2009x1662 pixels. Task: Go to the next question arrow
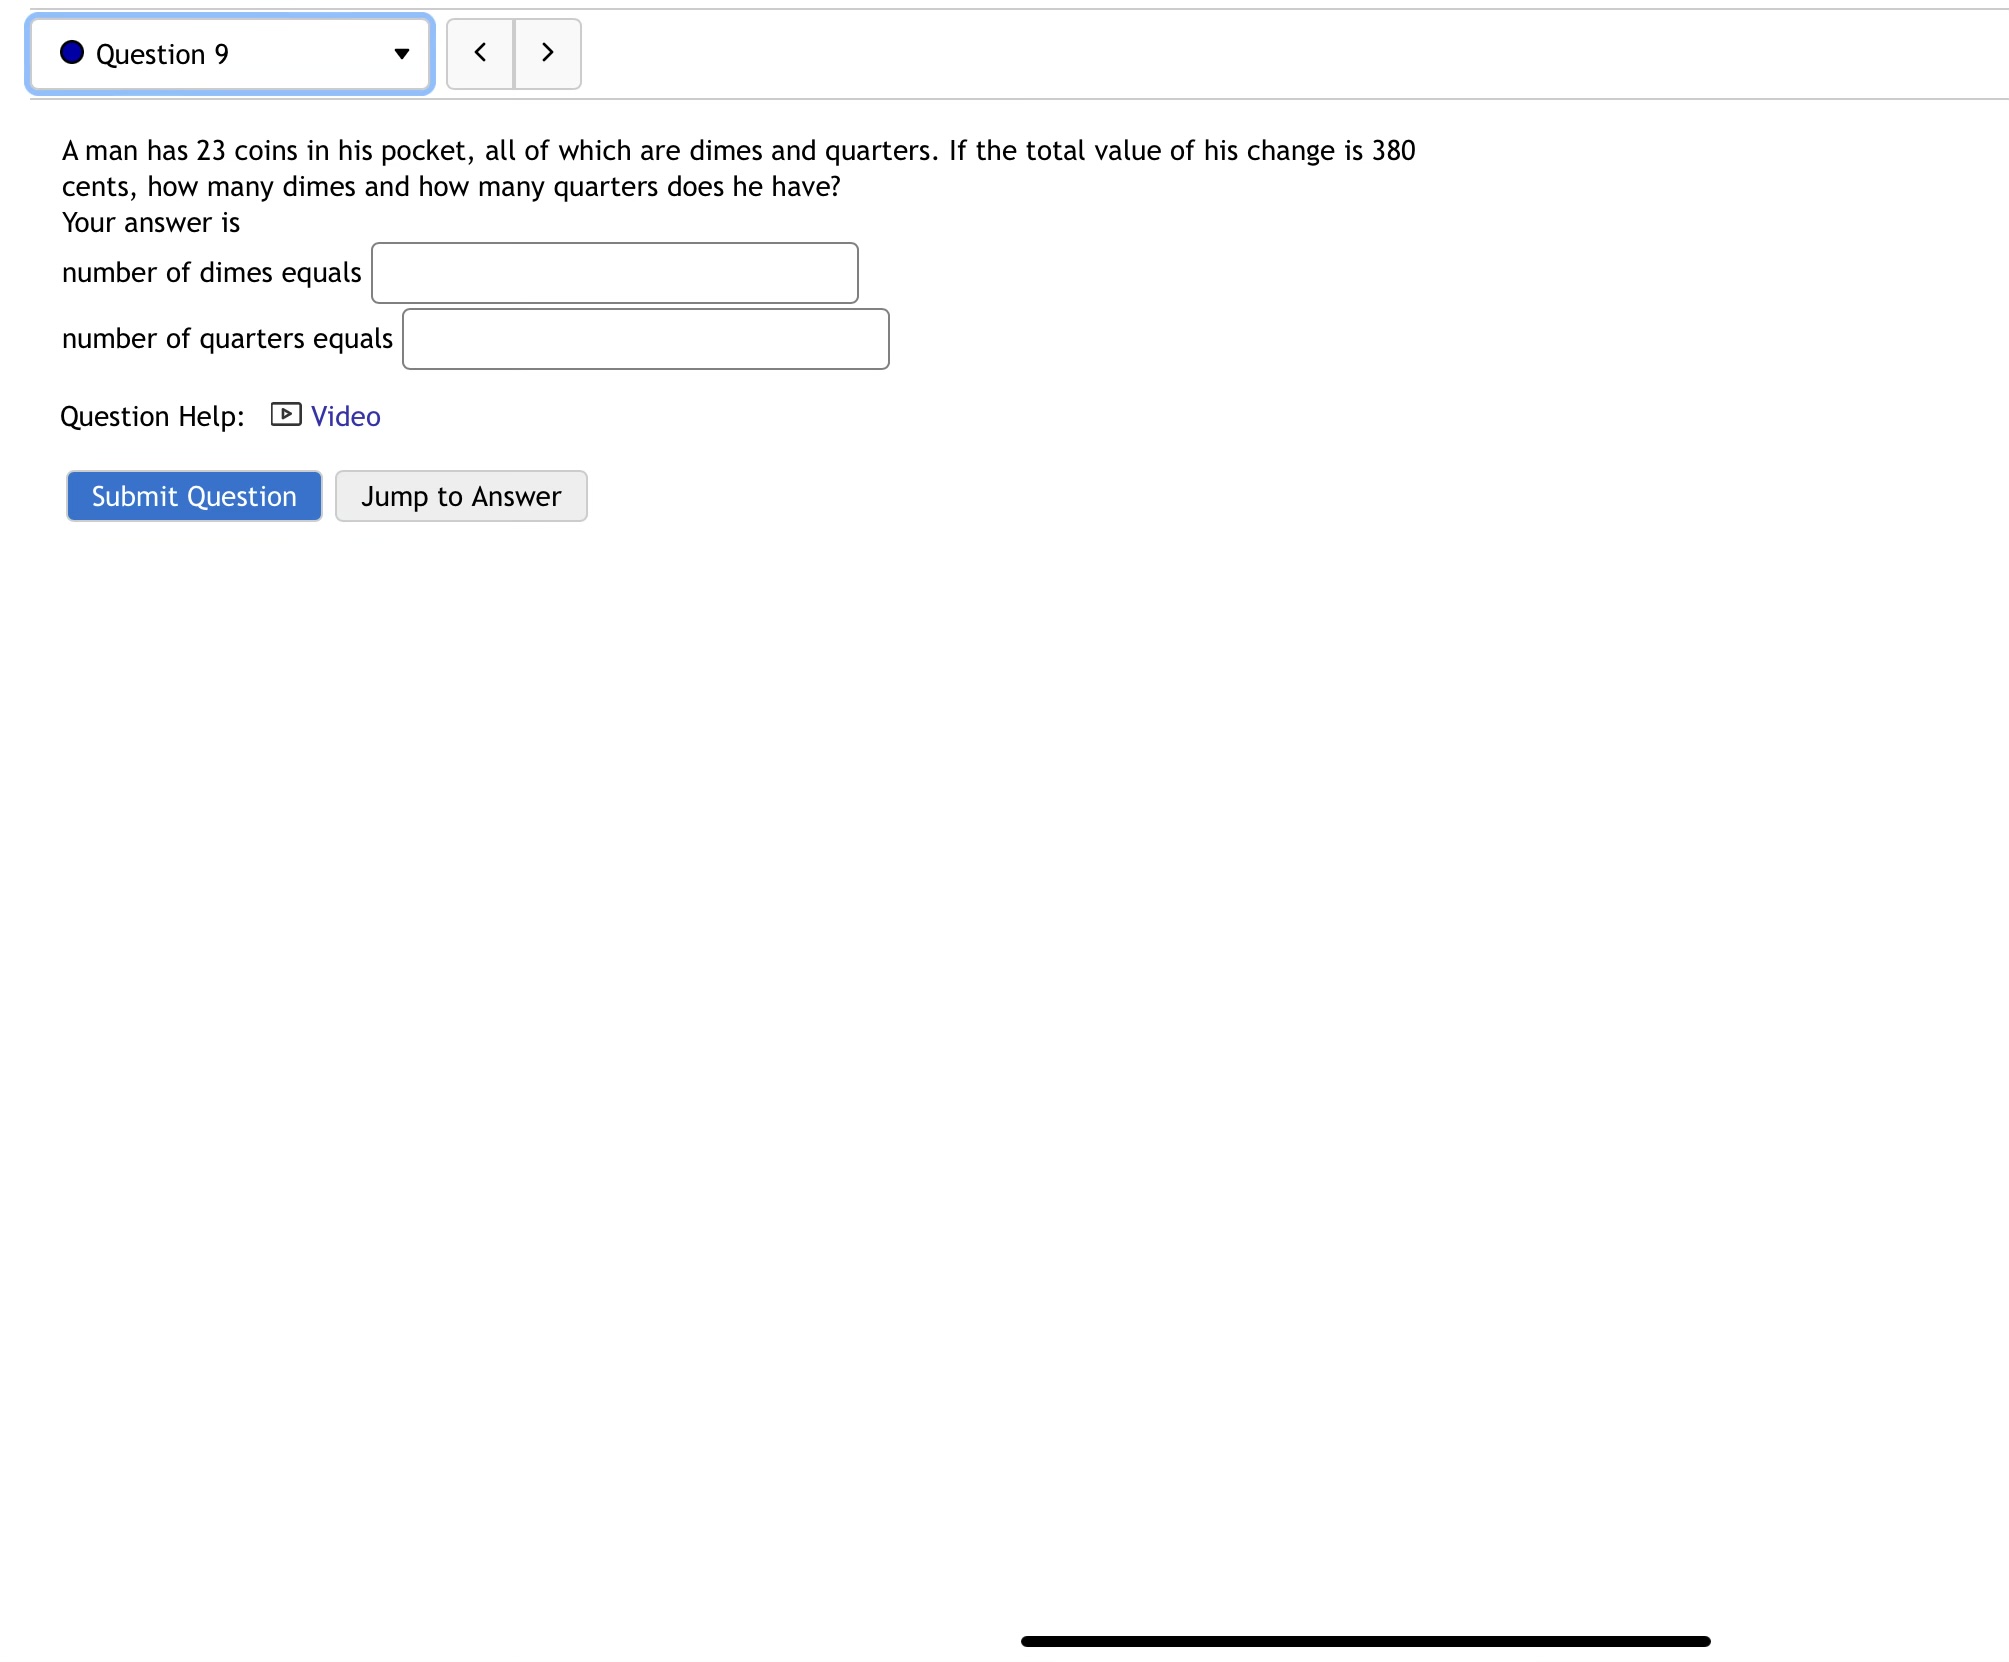547,53
